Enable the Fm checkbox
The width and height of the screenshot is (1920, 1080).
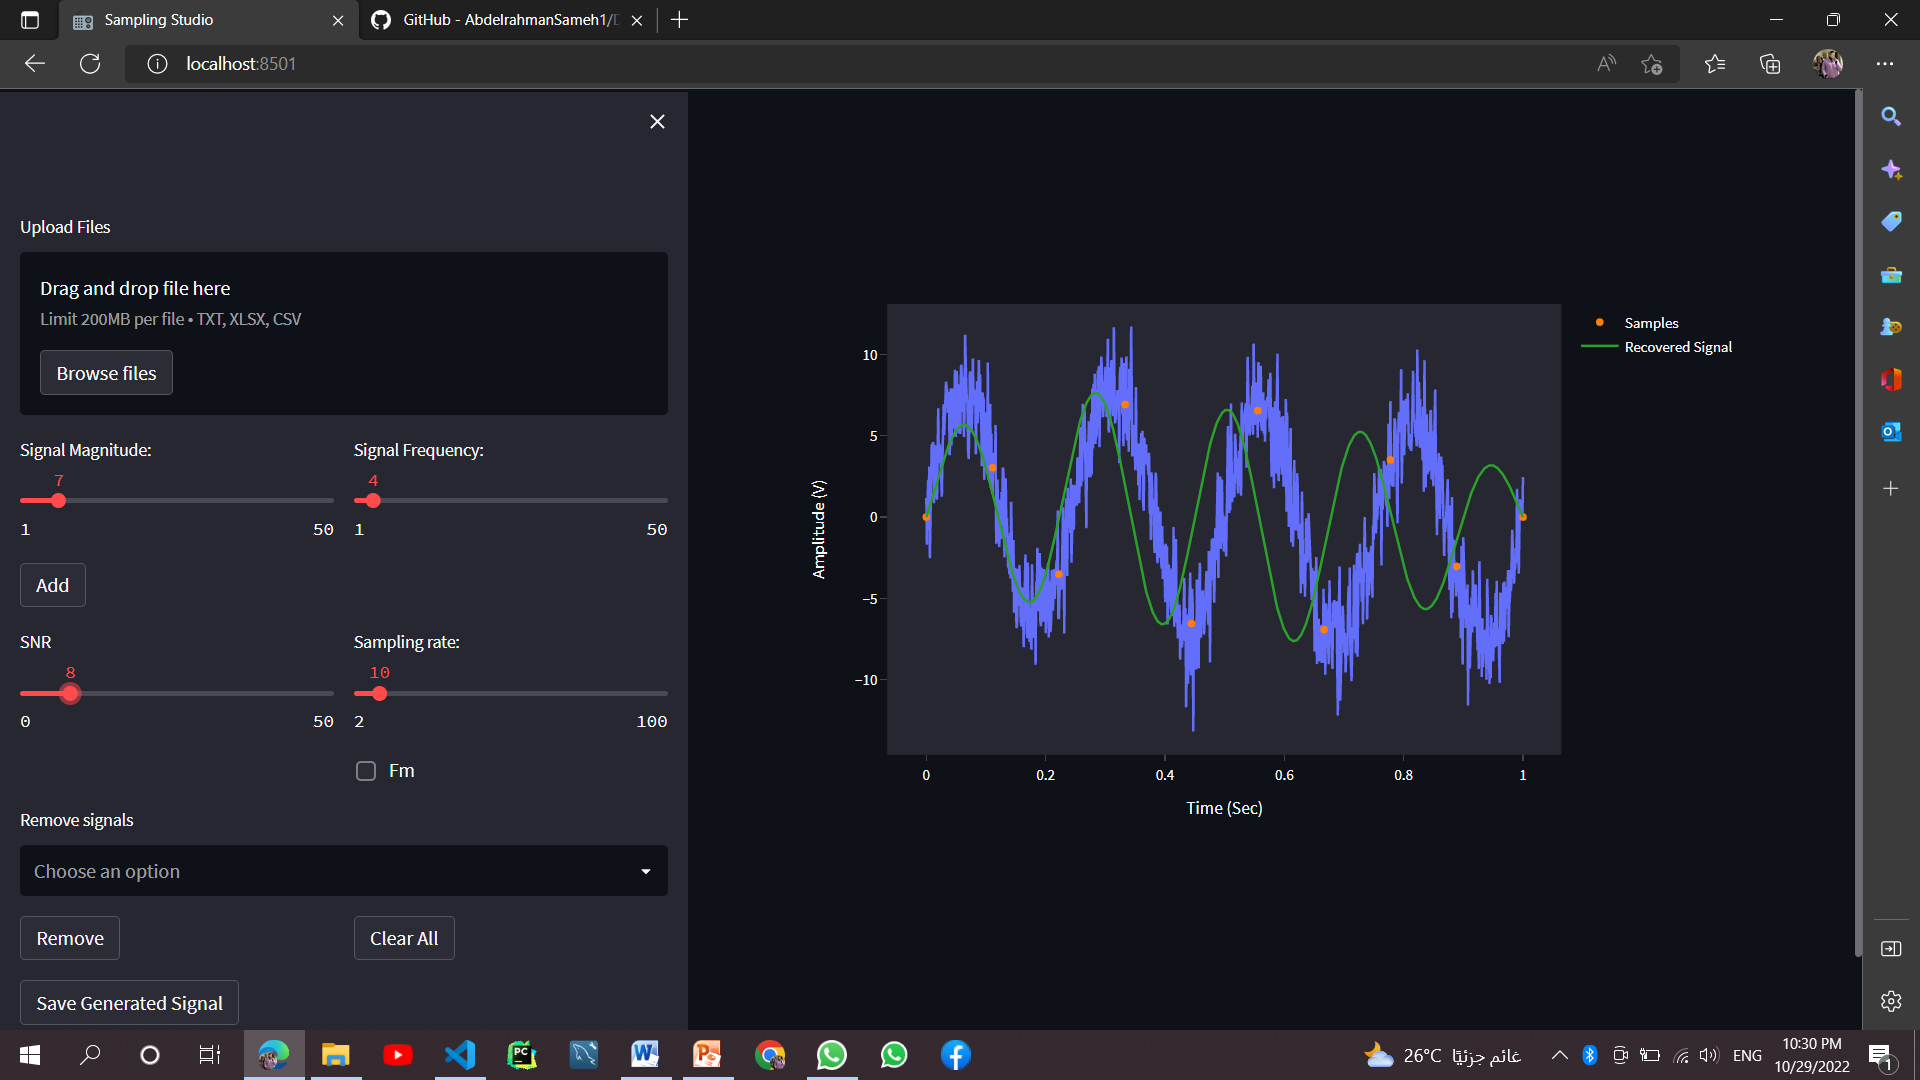pyautogui.click(x=365, y=770)
